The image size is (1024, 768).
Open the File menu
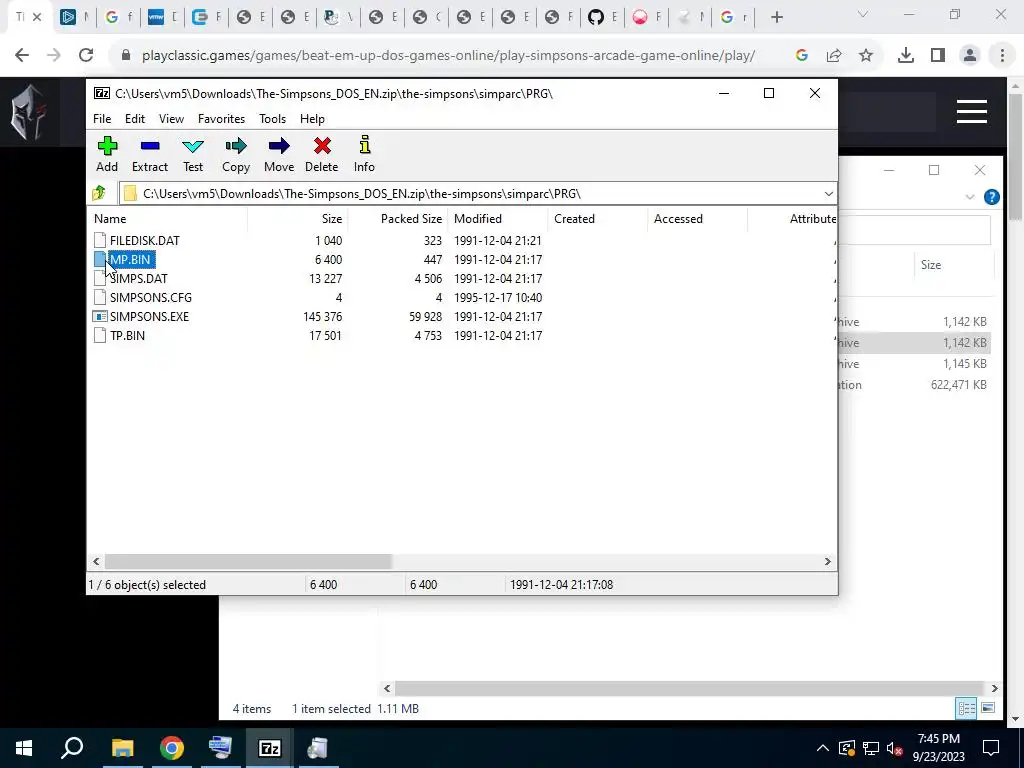(x=102, y=119)
